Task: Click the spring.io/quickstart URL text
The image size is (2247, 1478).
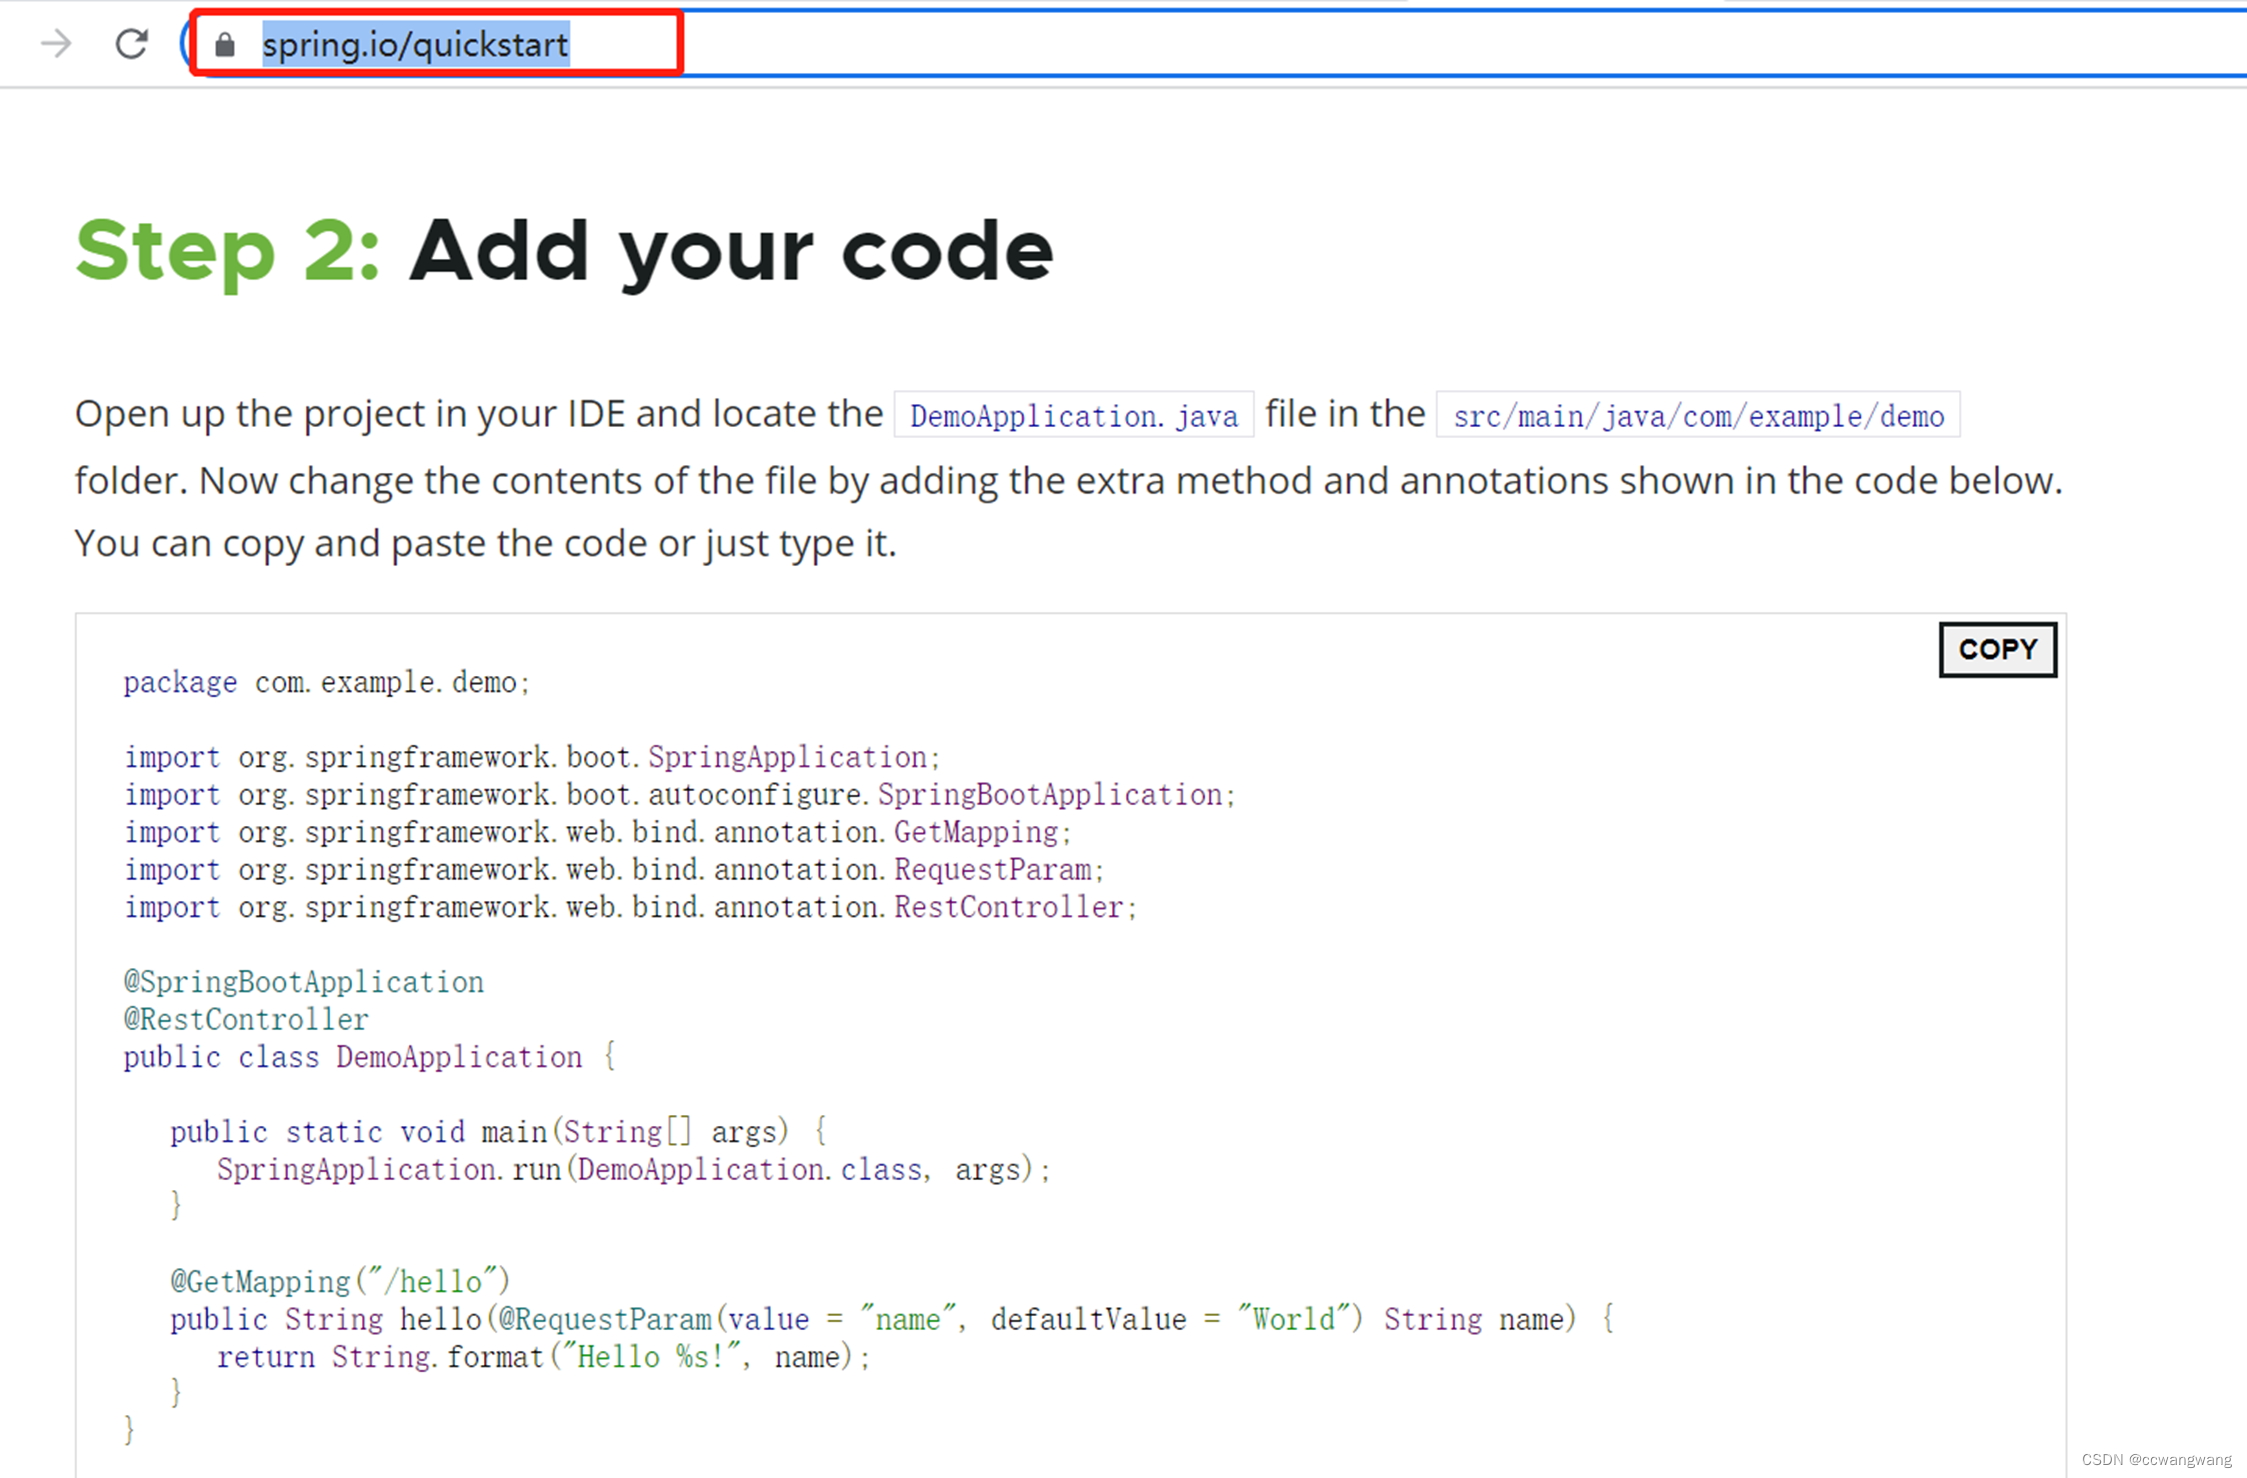Action: pos(415,45)
